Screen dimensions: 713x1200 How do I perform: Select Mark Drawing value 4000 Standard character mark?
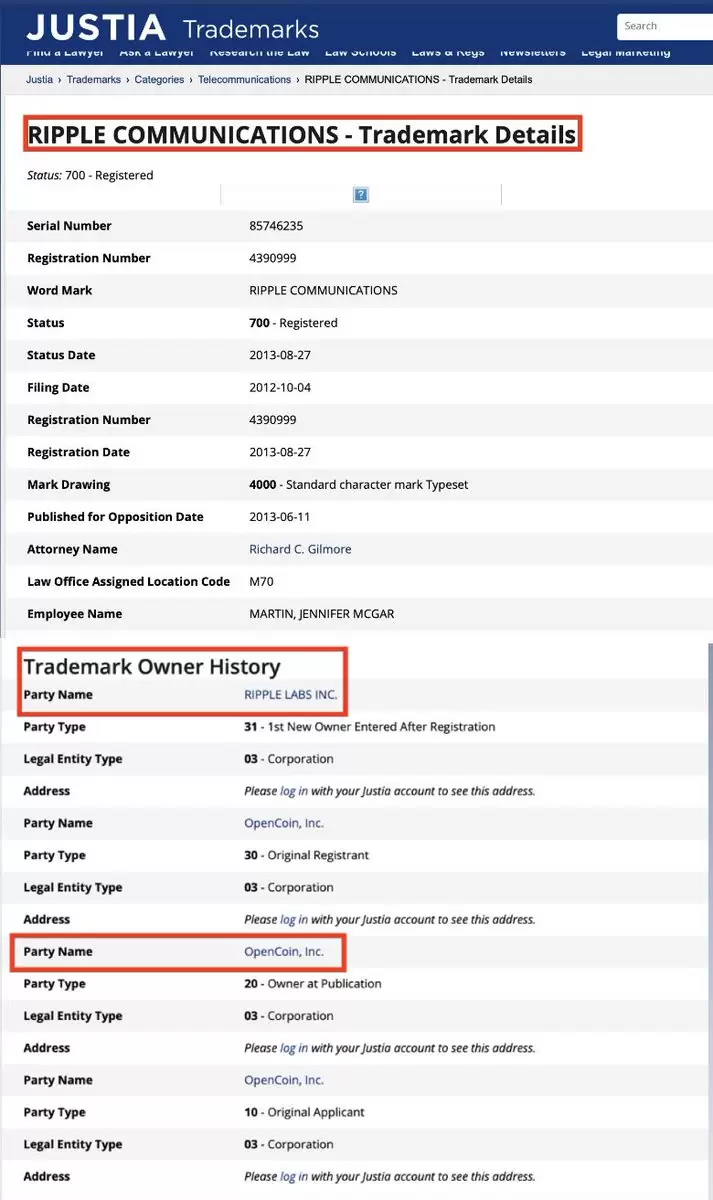358,484
